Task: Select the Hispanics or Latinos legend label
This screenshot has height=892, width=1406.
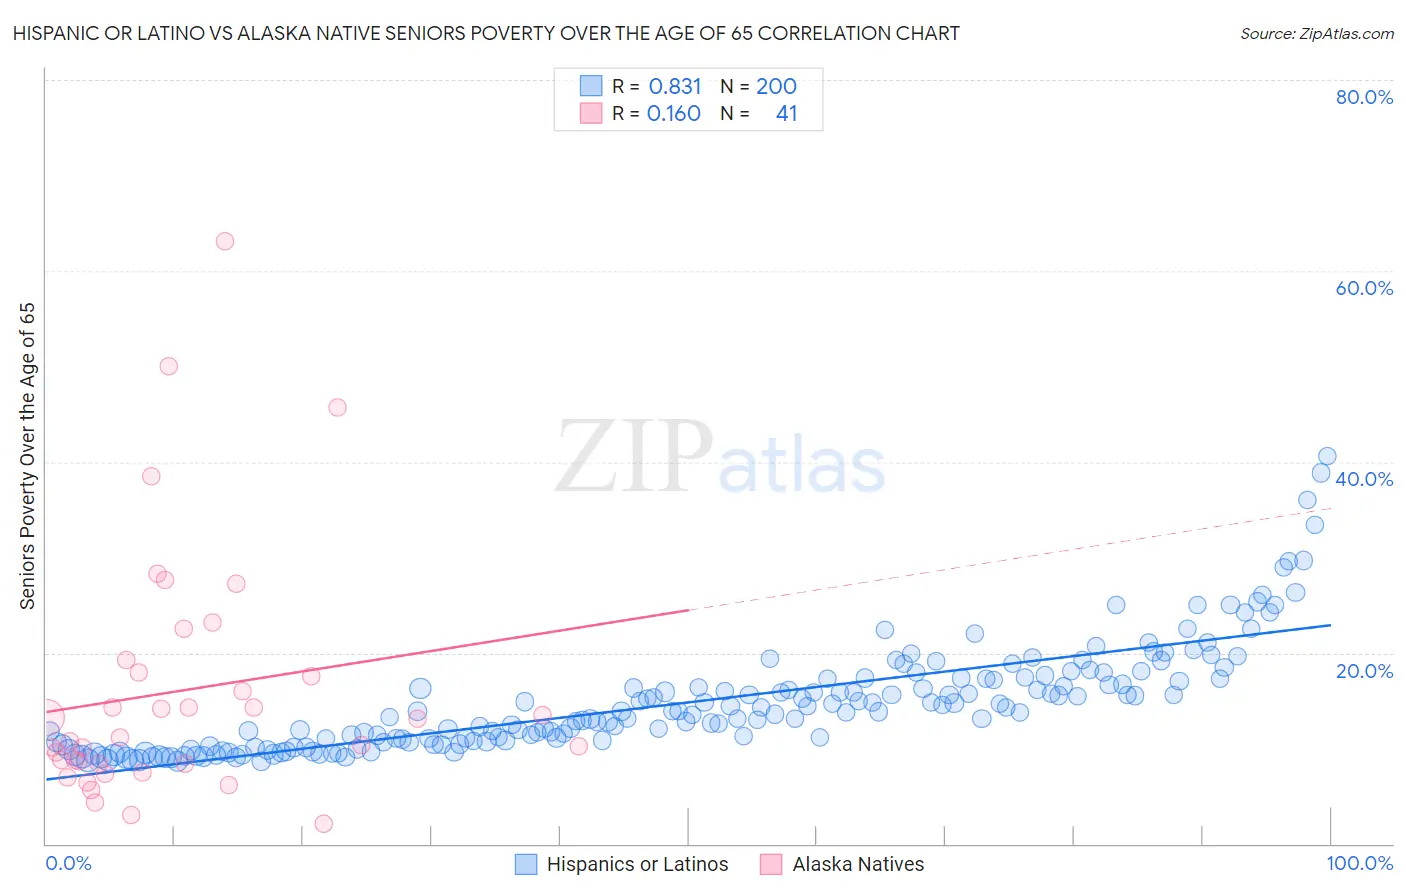Action: pos(637,864)
